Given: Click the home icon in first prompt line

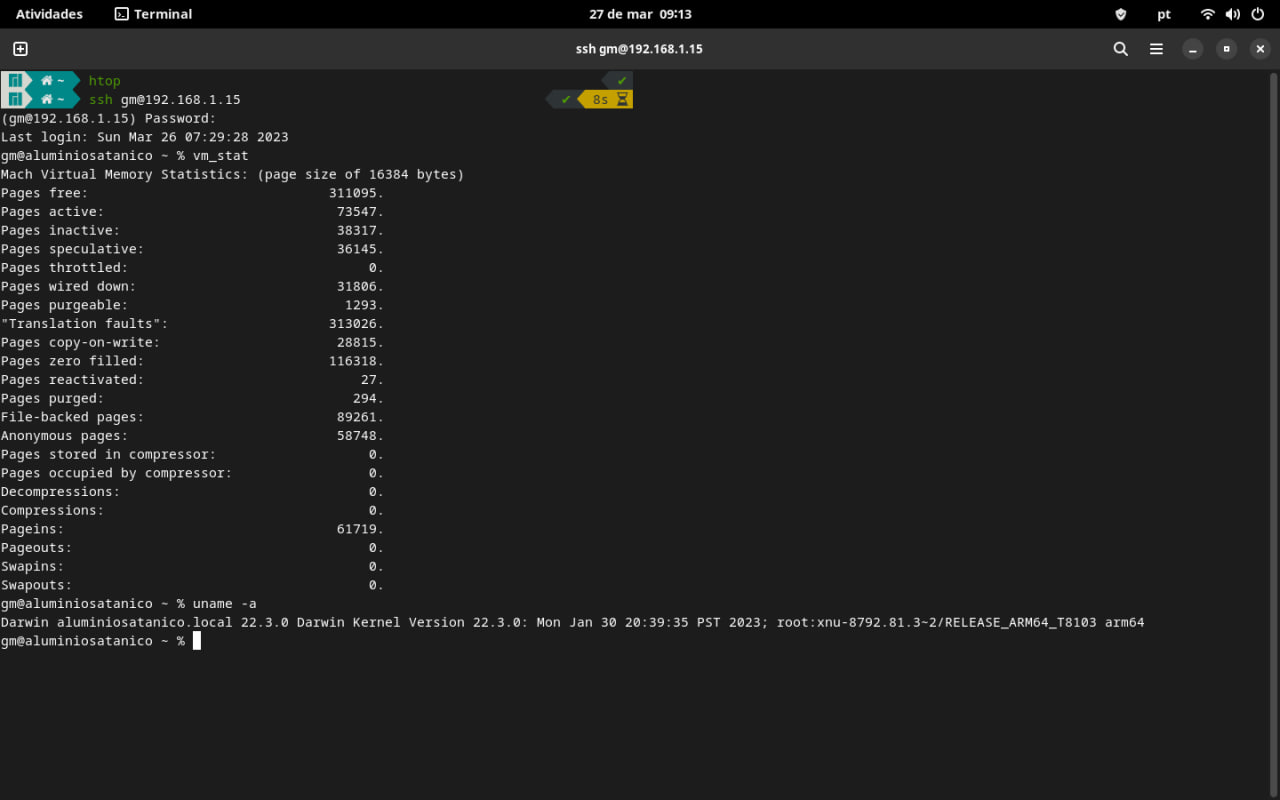Looking at the screenshot, I should pos(46,81).
